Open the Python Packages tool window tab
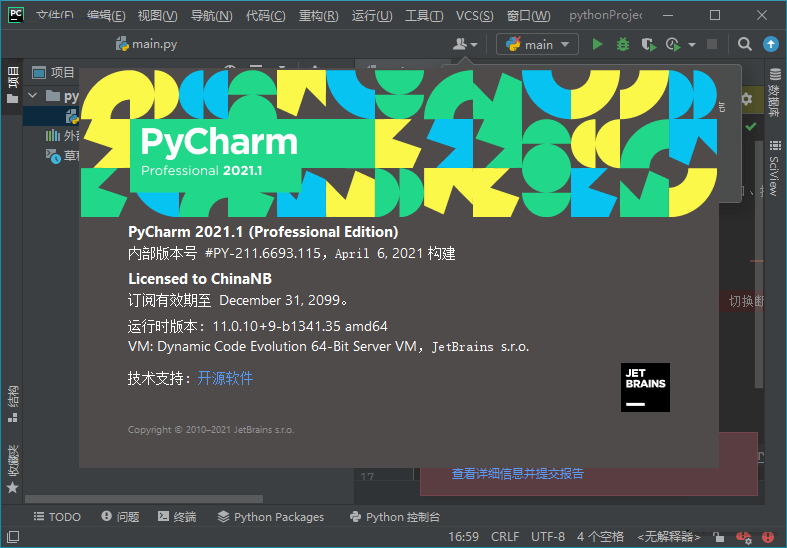 271,516
